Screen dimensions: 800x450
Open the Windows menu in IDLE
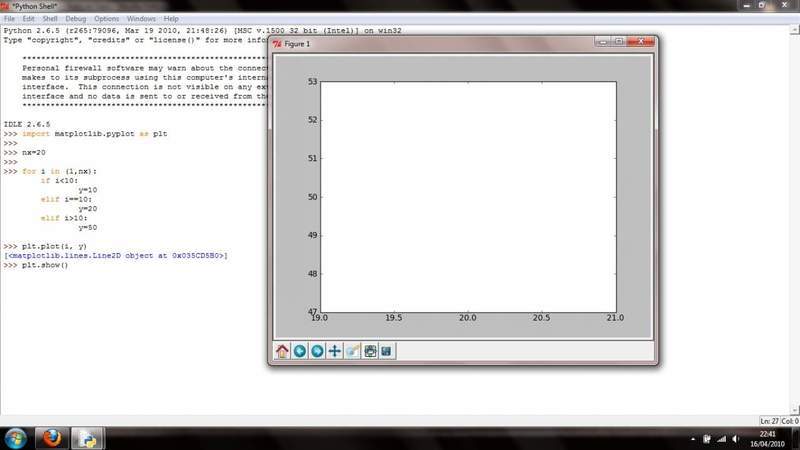(x=141, y=18)
